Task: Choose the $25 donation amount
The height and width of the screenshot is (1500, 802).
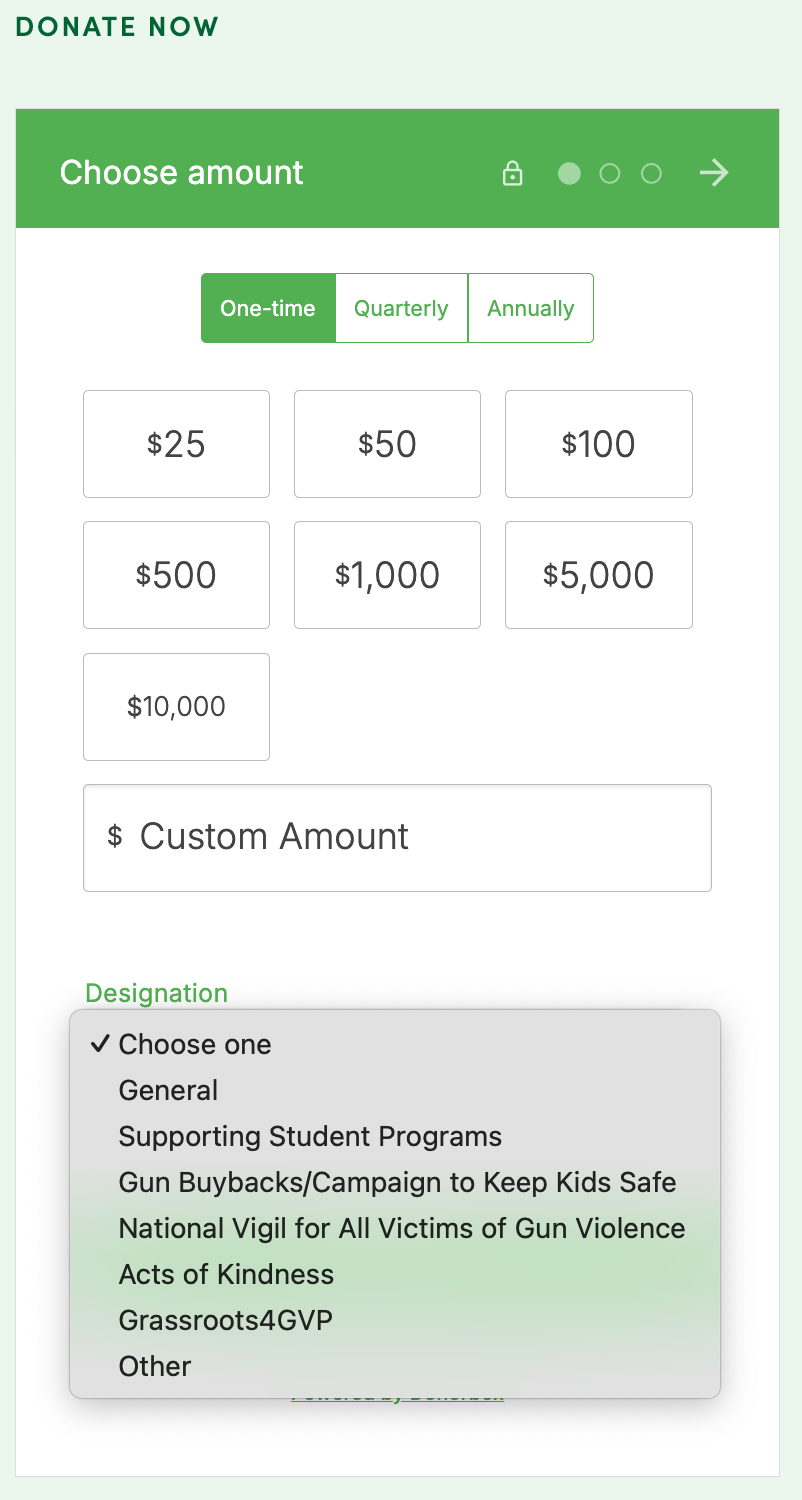Action: click(x=176, y=444)
